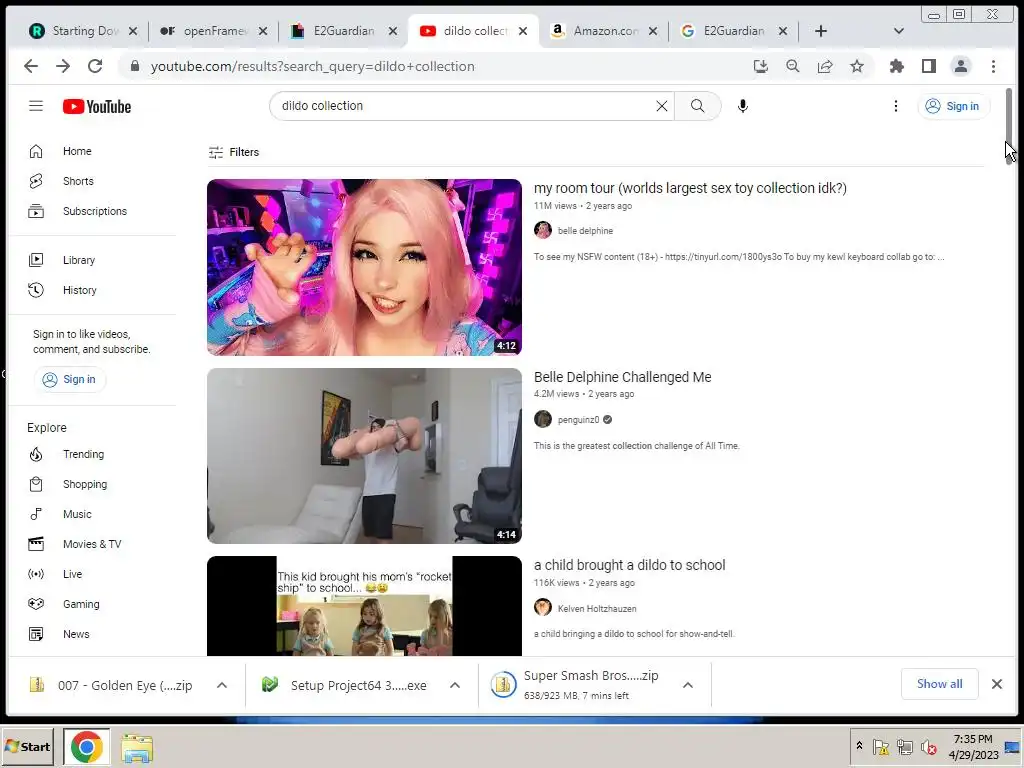Viewport: 1024px width, 768px height.
Task: Click the address bar URL field
Action: pyautogui.click(x=431, y=66)
